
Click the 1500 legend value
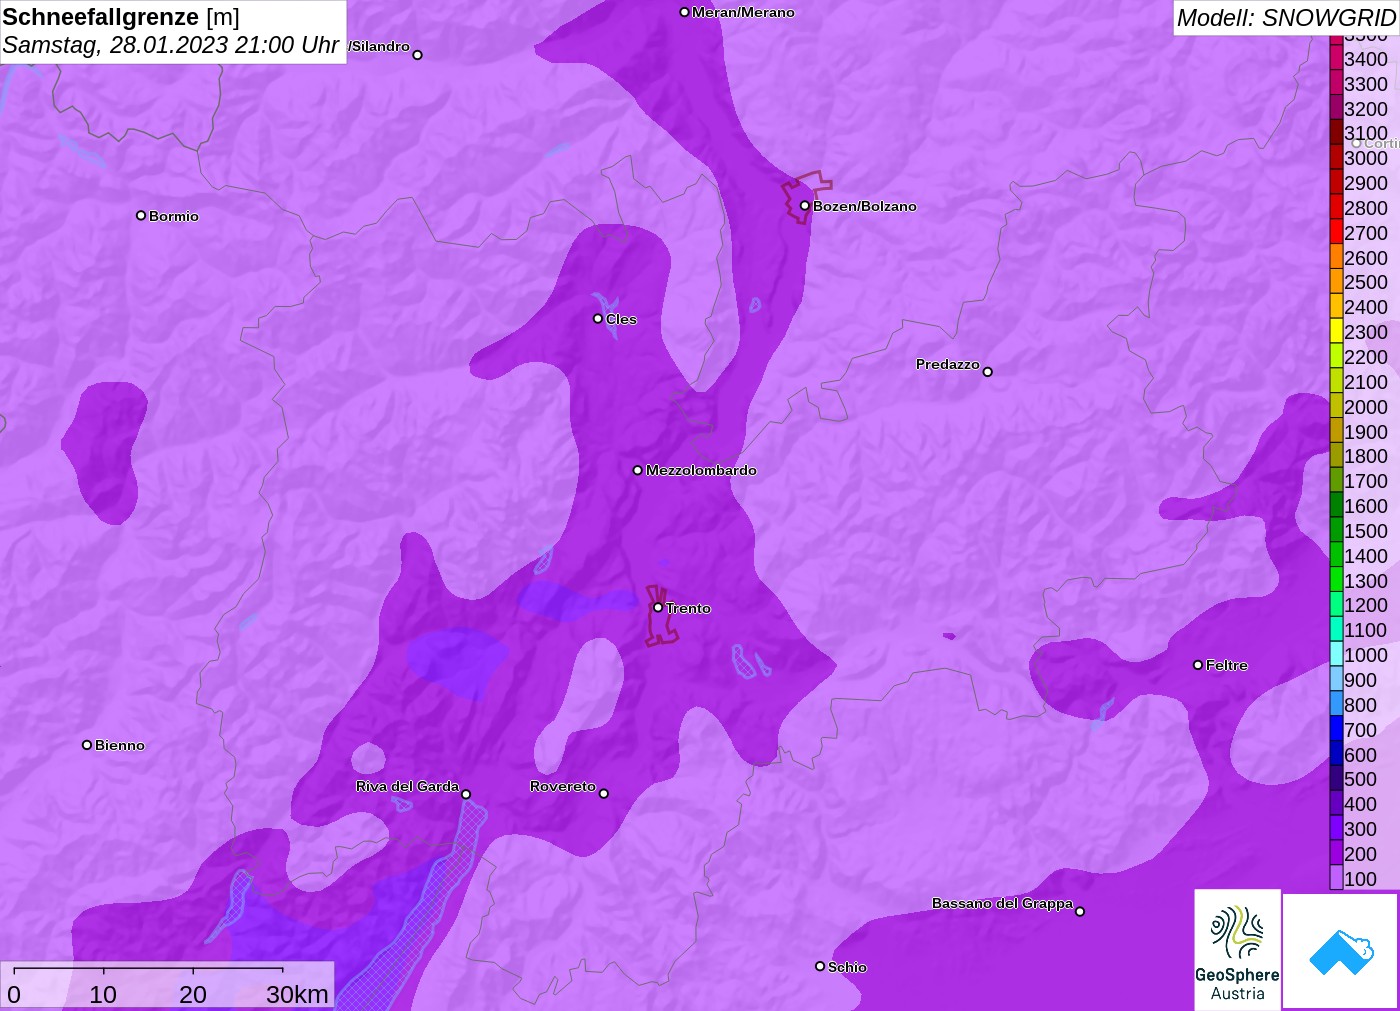[x=1366, y=531]
